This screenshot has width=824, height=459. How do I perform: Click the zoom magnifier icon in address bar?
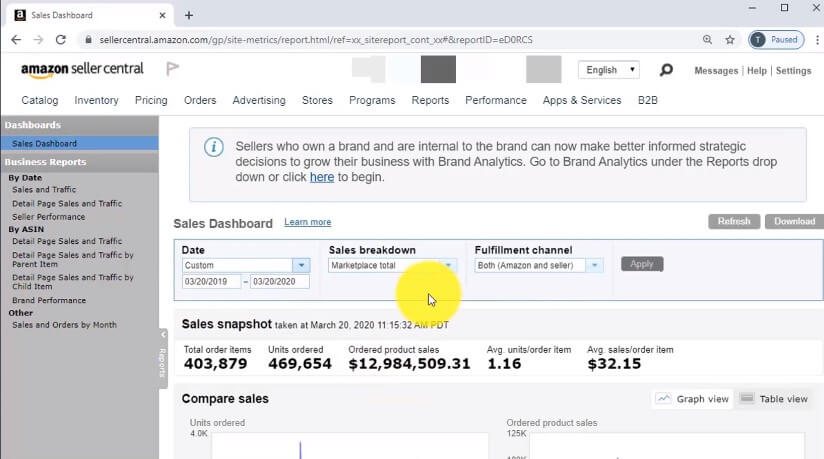coord(707,39)
